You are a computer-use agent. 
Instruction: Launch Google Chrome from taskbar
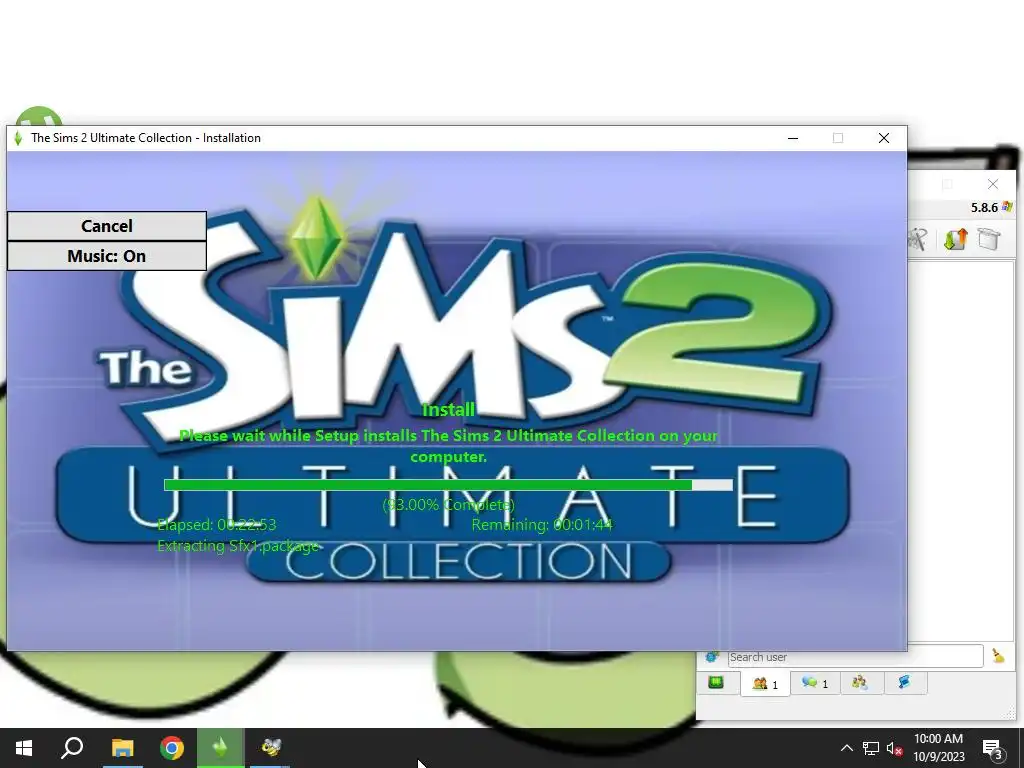[x=172, y=748]
